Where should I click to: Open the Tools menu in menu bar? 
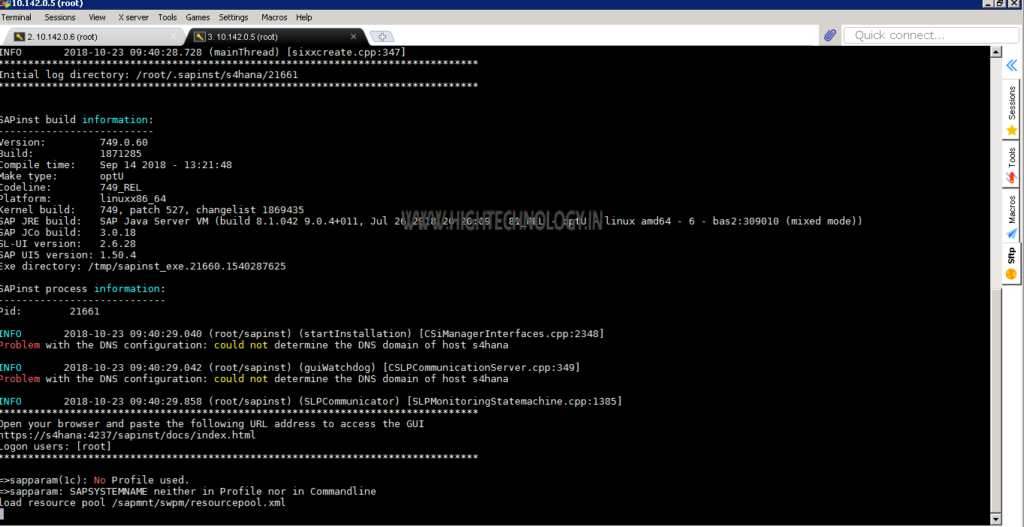point(167,17)
